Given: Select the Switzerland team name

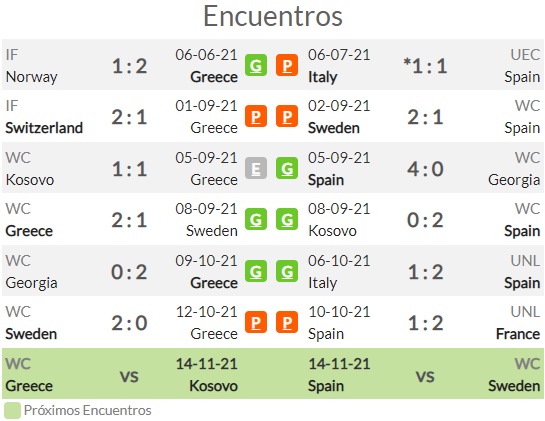Looking at the screenshot, I should [x=44, y=128].
